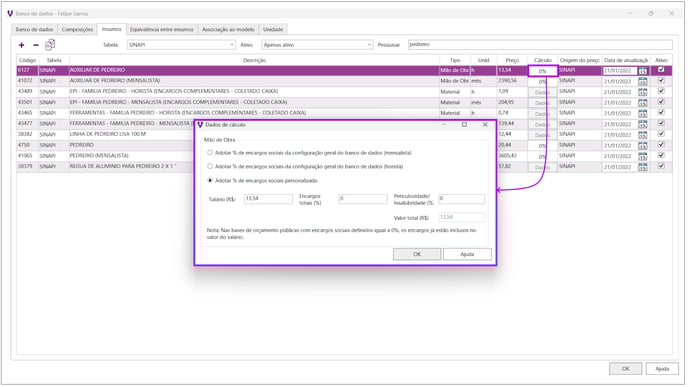The height and width of the screenshot is (387, 688).
Task: Open the calendar icon in row 43501
Action: pyautogui.click(x=642, y=102)
